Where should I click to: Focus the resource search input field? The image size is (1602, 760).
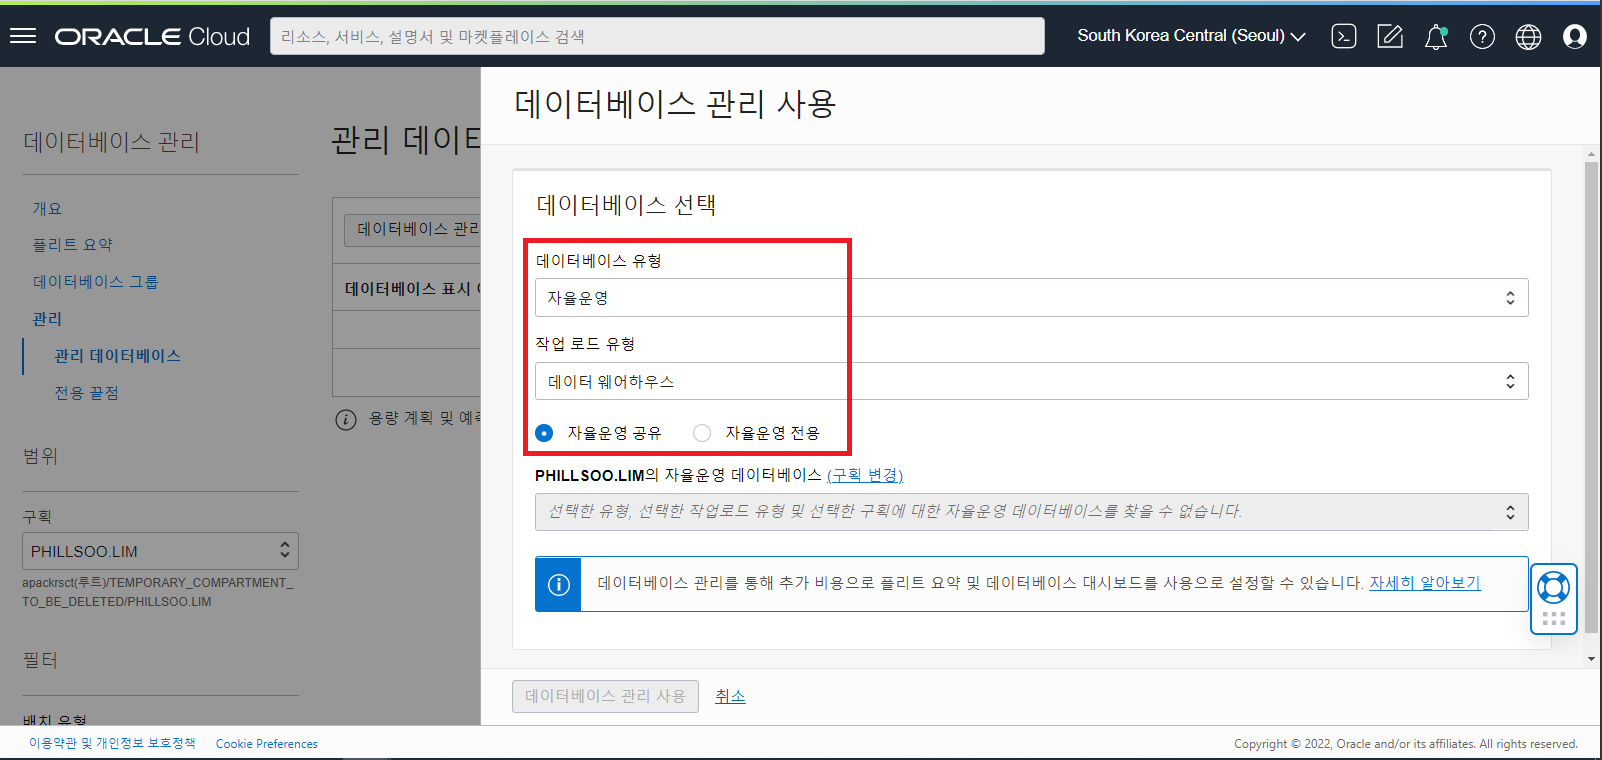(x=657, y=36)
